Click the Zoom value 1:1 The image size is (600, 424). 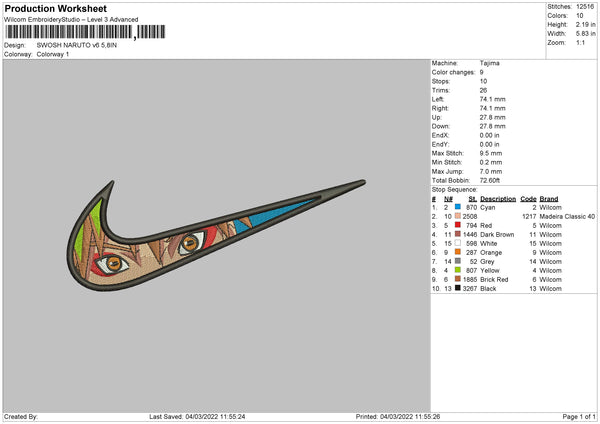580,43
